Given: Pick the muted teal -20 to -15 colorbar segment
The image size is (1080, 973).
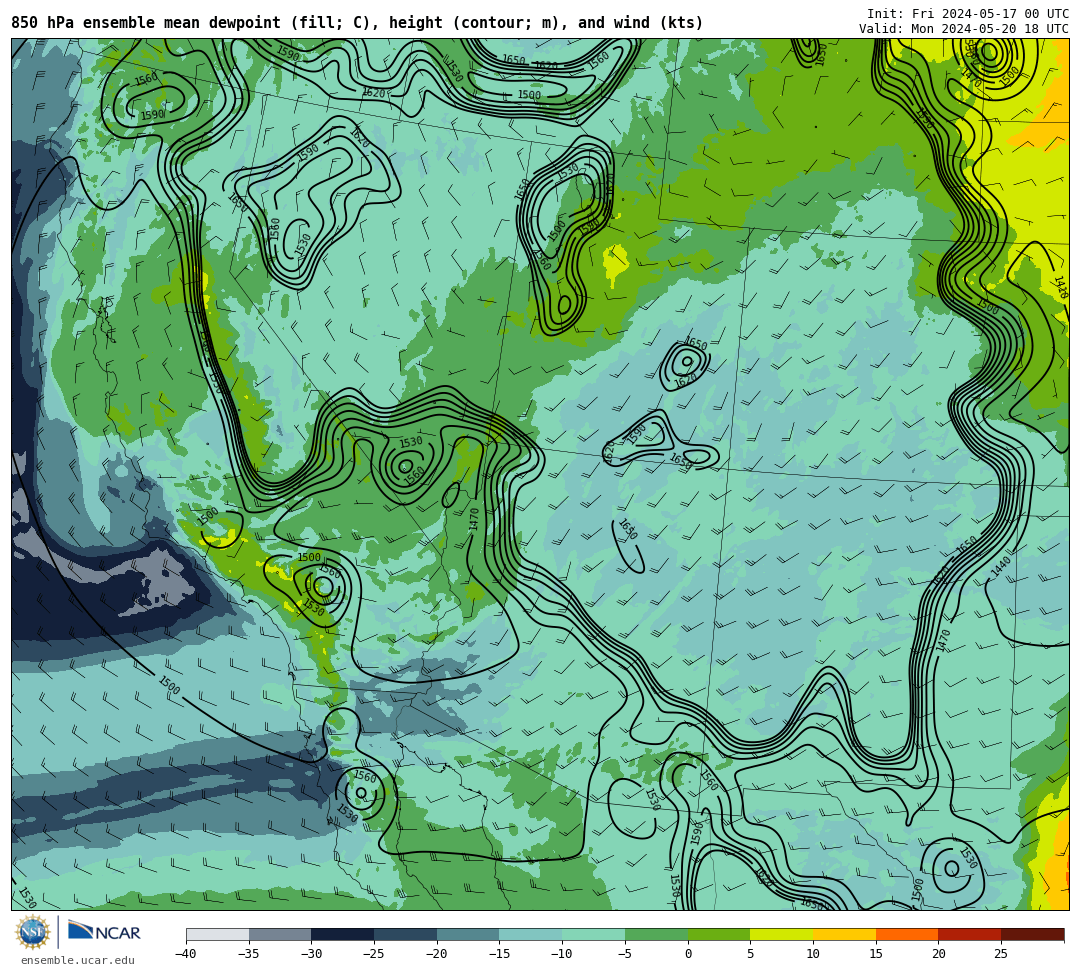Looking at the screenshot, I should coord(468,934).
